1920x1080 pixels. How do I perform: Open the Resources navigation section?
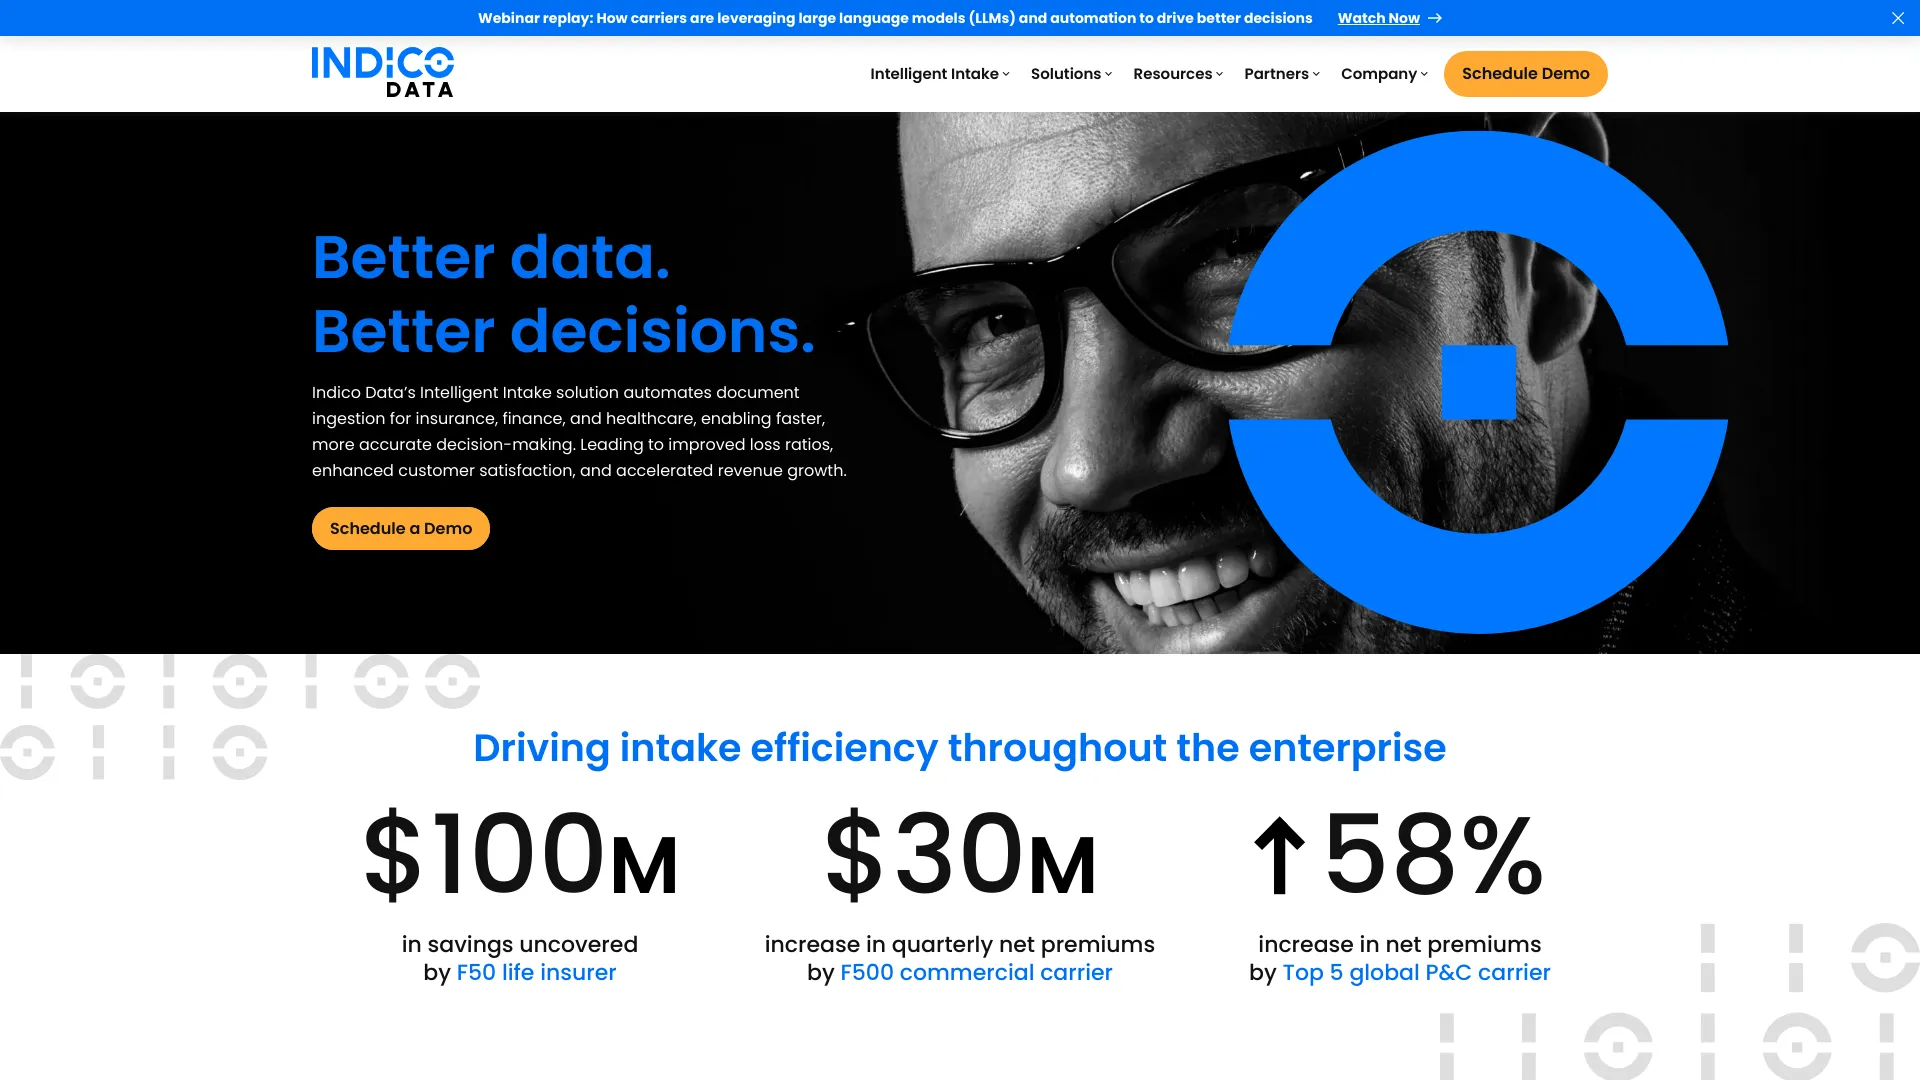[1178, 74]
